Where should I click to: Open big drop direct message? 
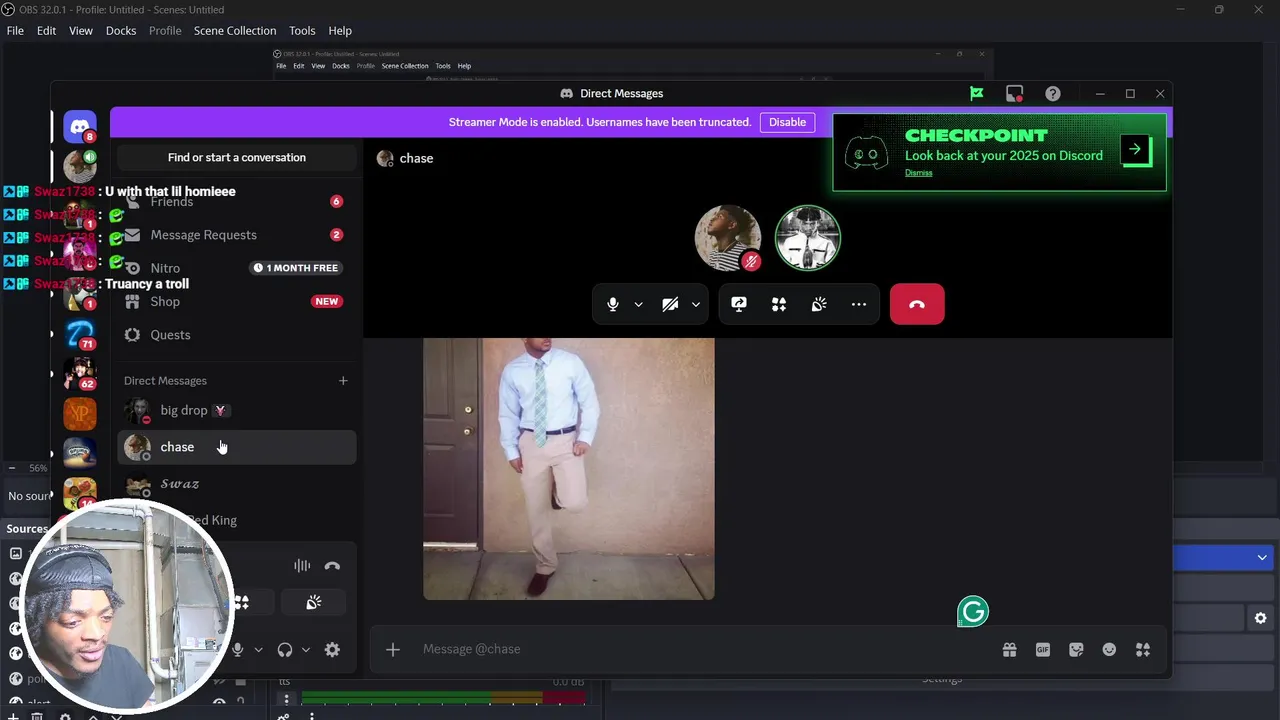click(237, 410)
